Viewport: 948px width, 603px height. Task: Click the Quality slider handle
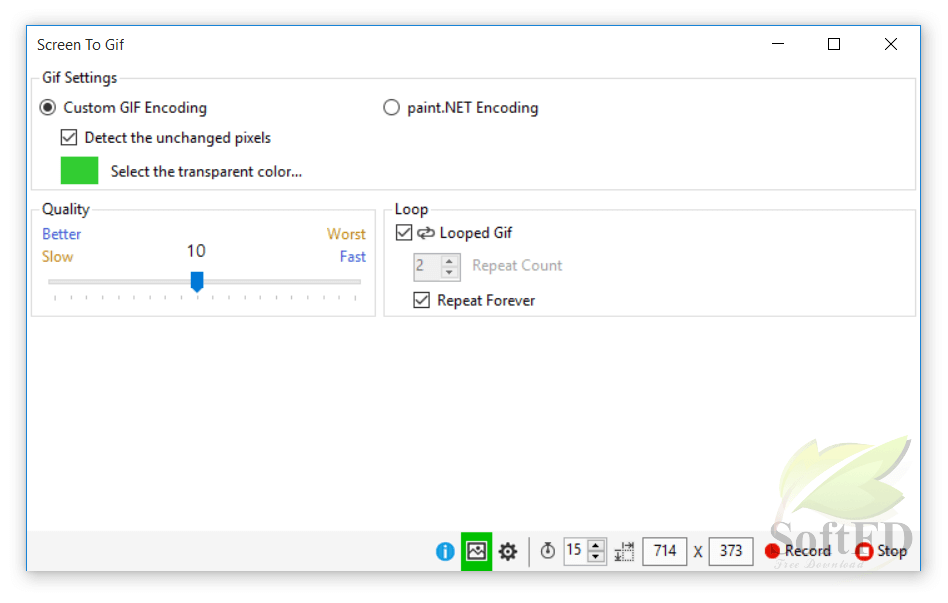tap(196, 281)
